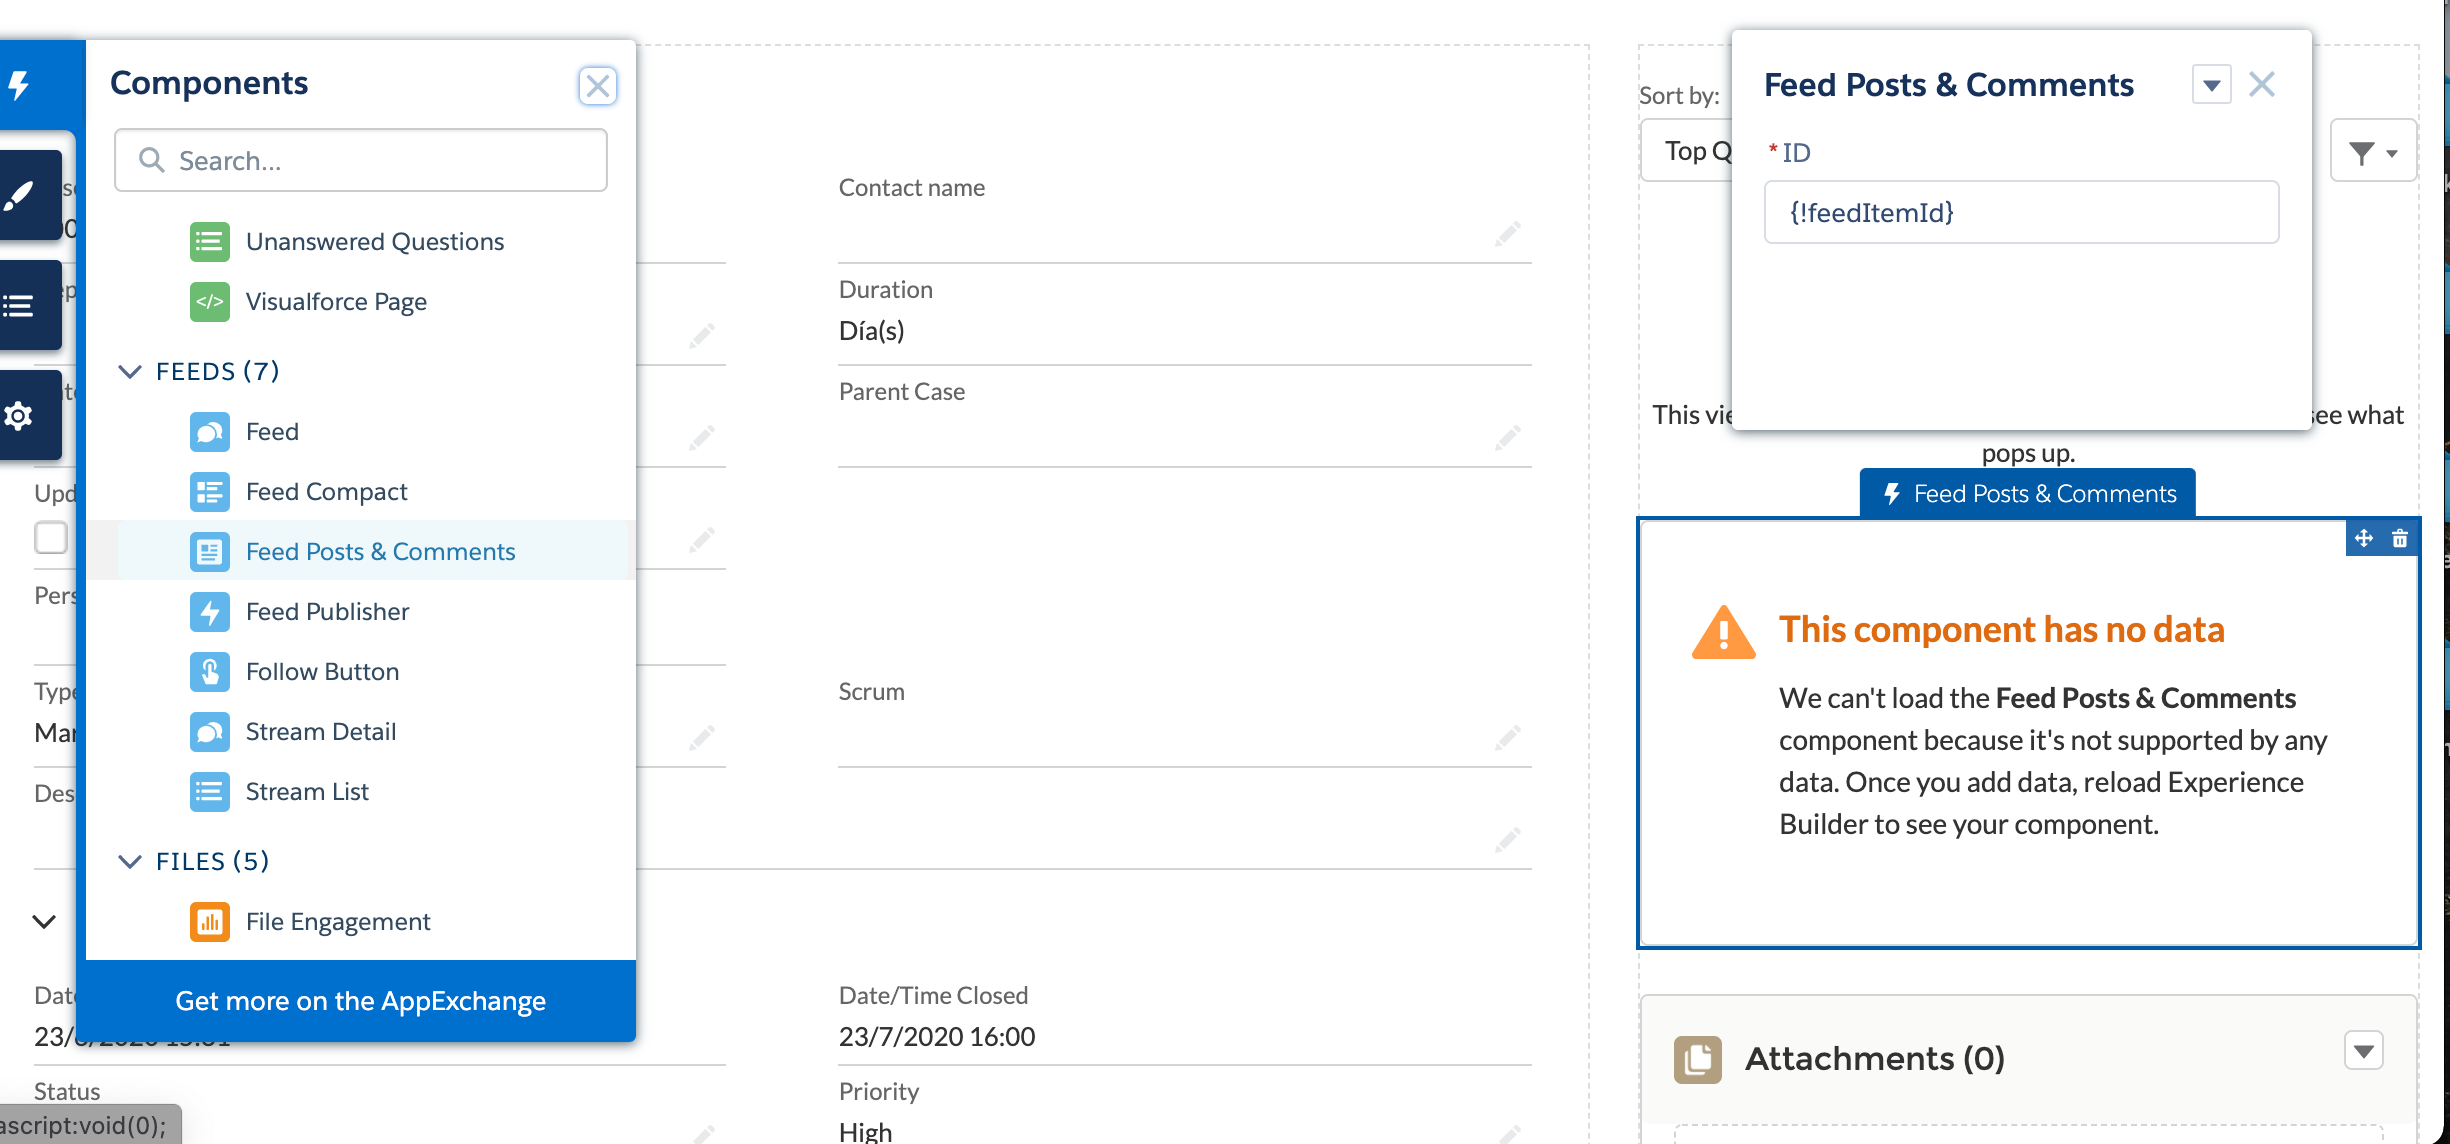
Task: Open the feed filter dropdown
Action: [2373, 152]
